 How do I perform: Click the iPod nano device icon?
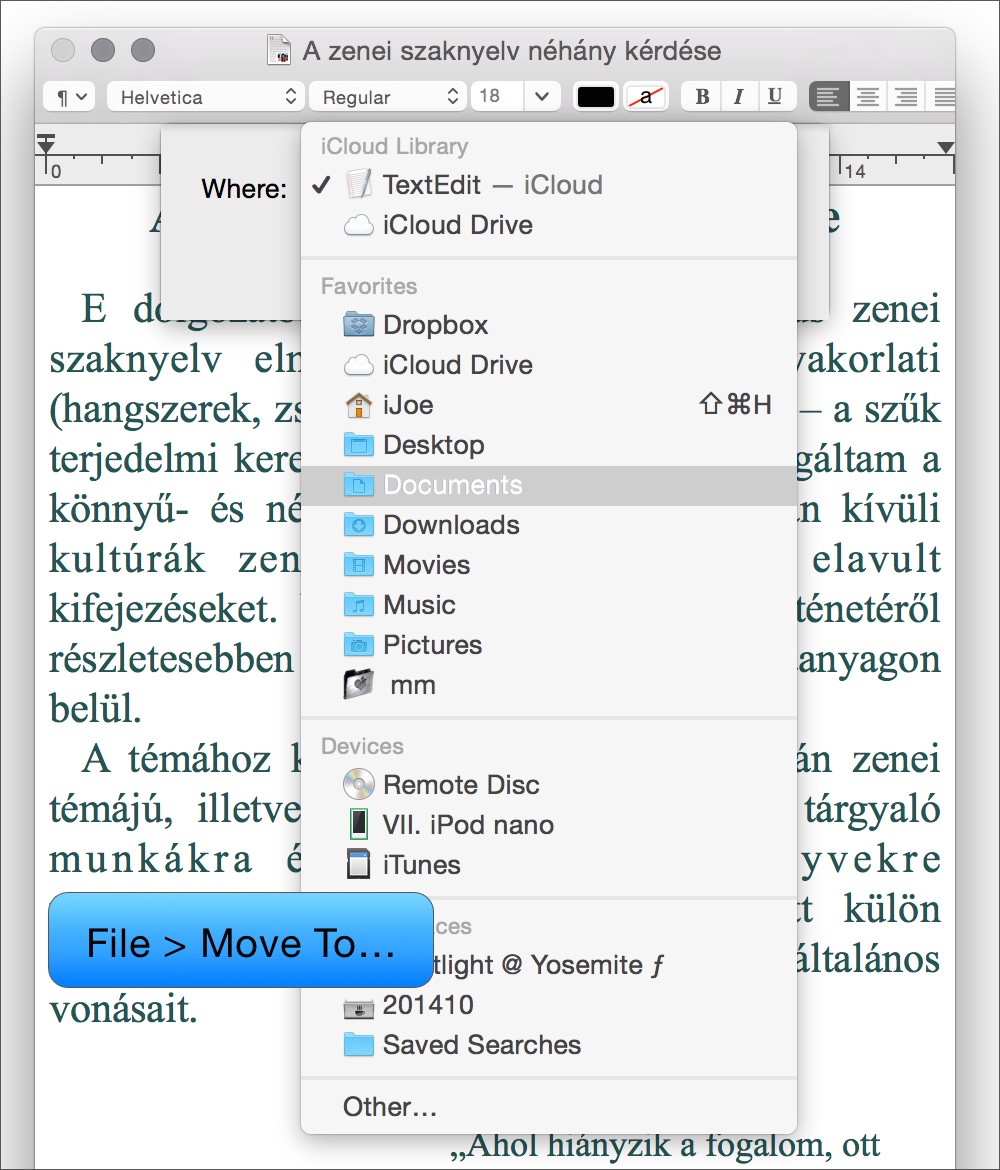[358, 825]
